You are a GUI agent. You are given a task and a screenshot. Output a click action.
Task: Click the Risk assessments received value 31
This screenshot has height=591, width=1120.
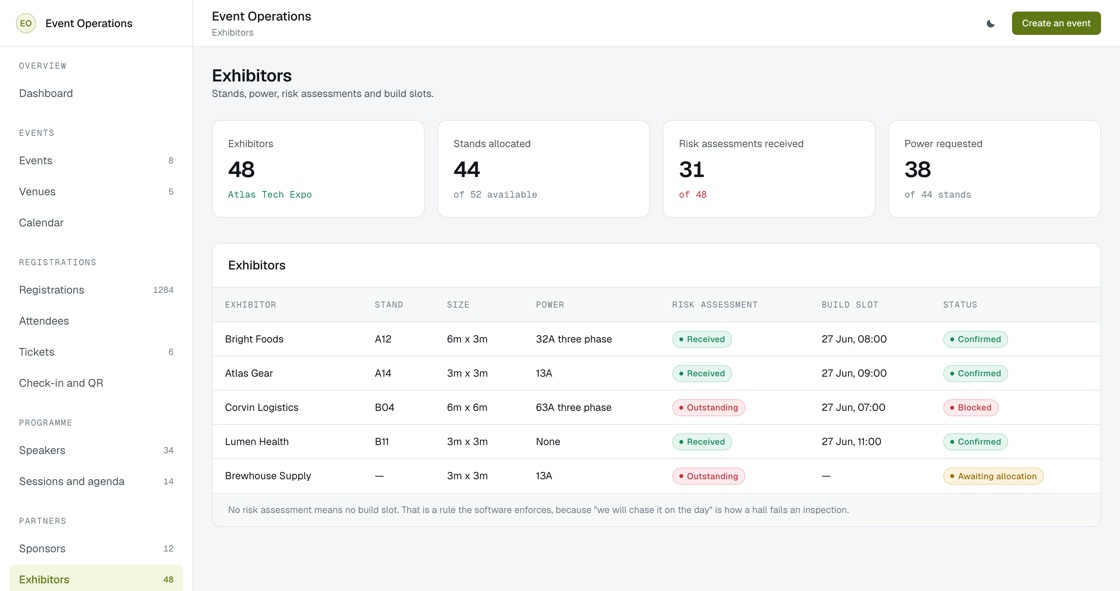coord(691,169)
